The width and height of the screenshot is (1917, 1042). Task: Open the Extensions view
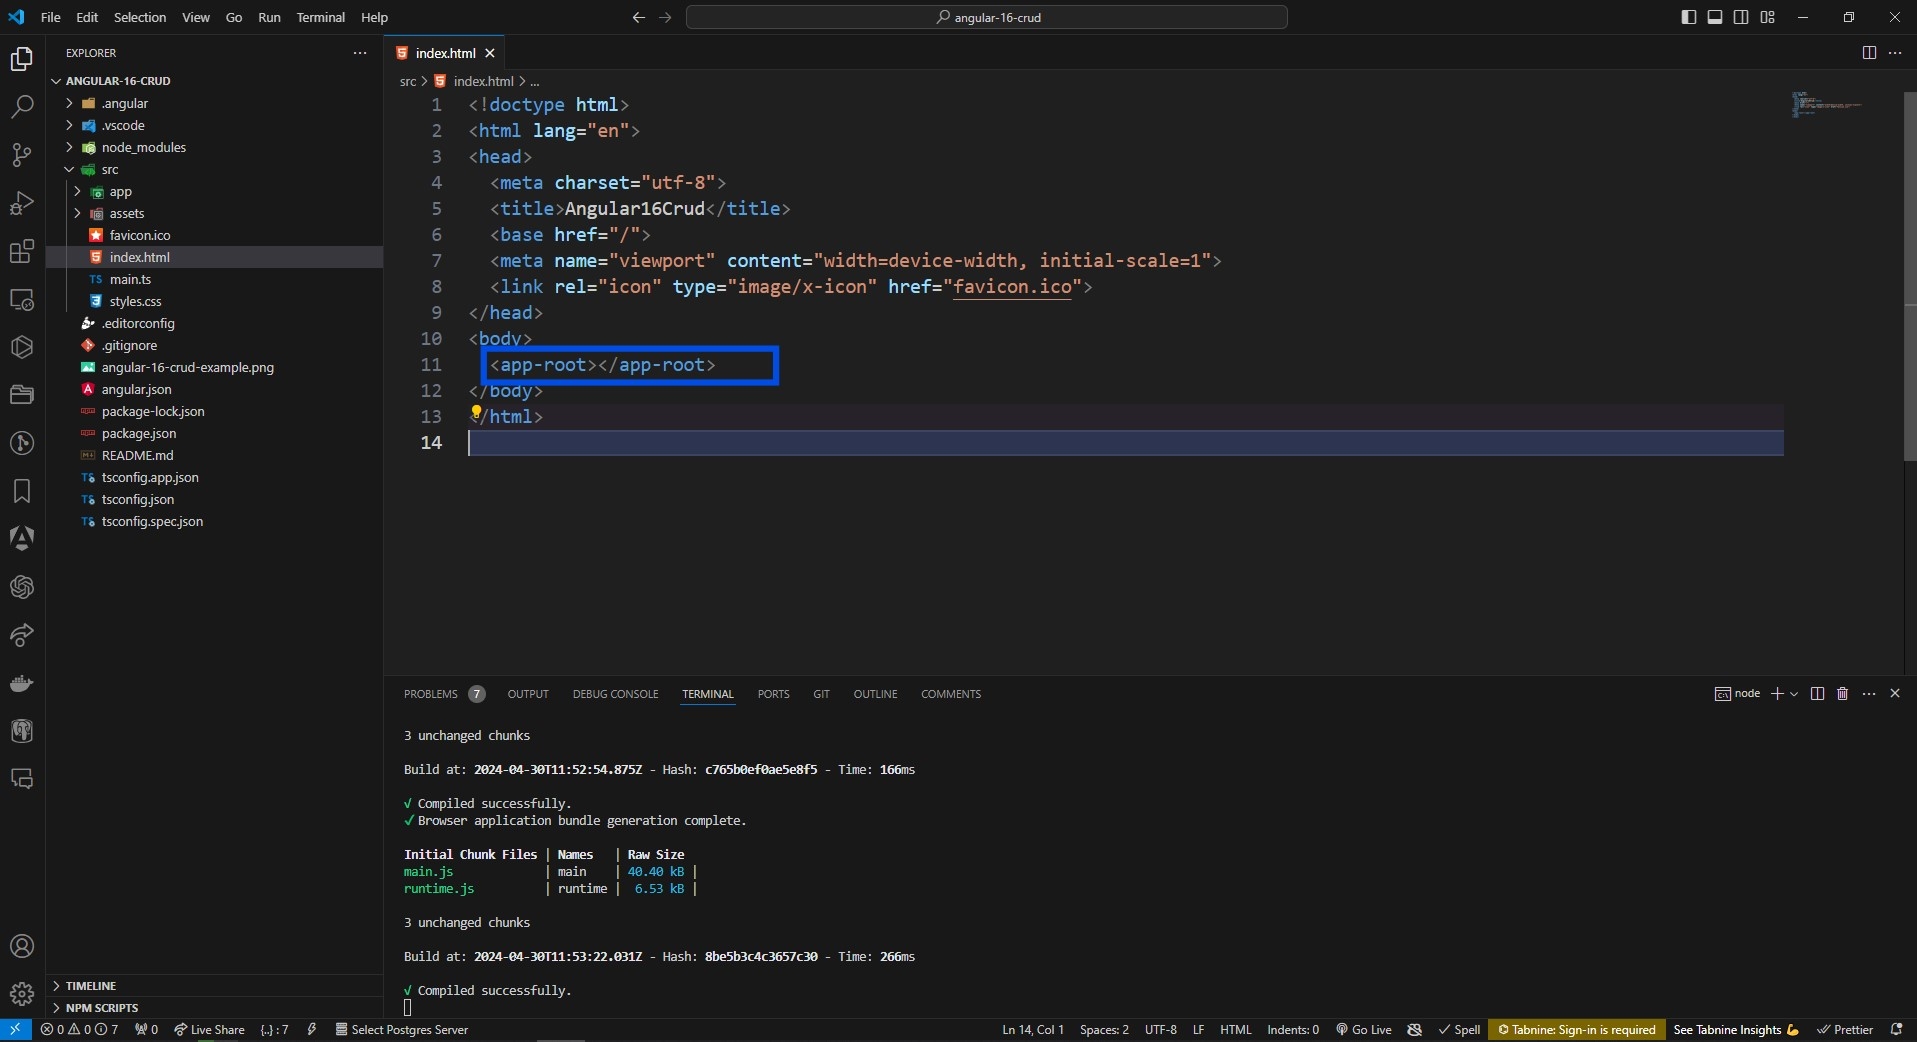[x=22, y=251]
